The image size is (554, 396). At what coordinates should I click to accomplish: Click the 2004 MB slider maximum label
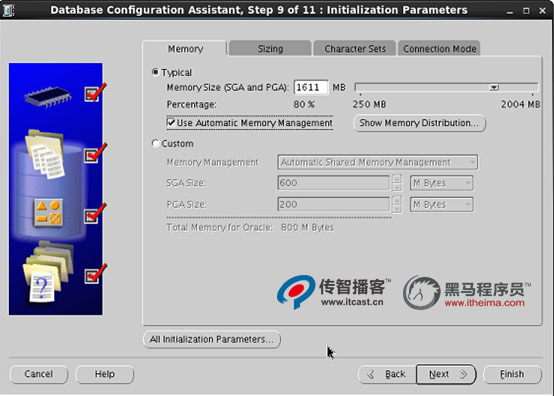coord(520,105)
